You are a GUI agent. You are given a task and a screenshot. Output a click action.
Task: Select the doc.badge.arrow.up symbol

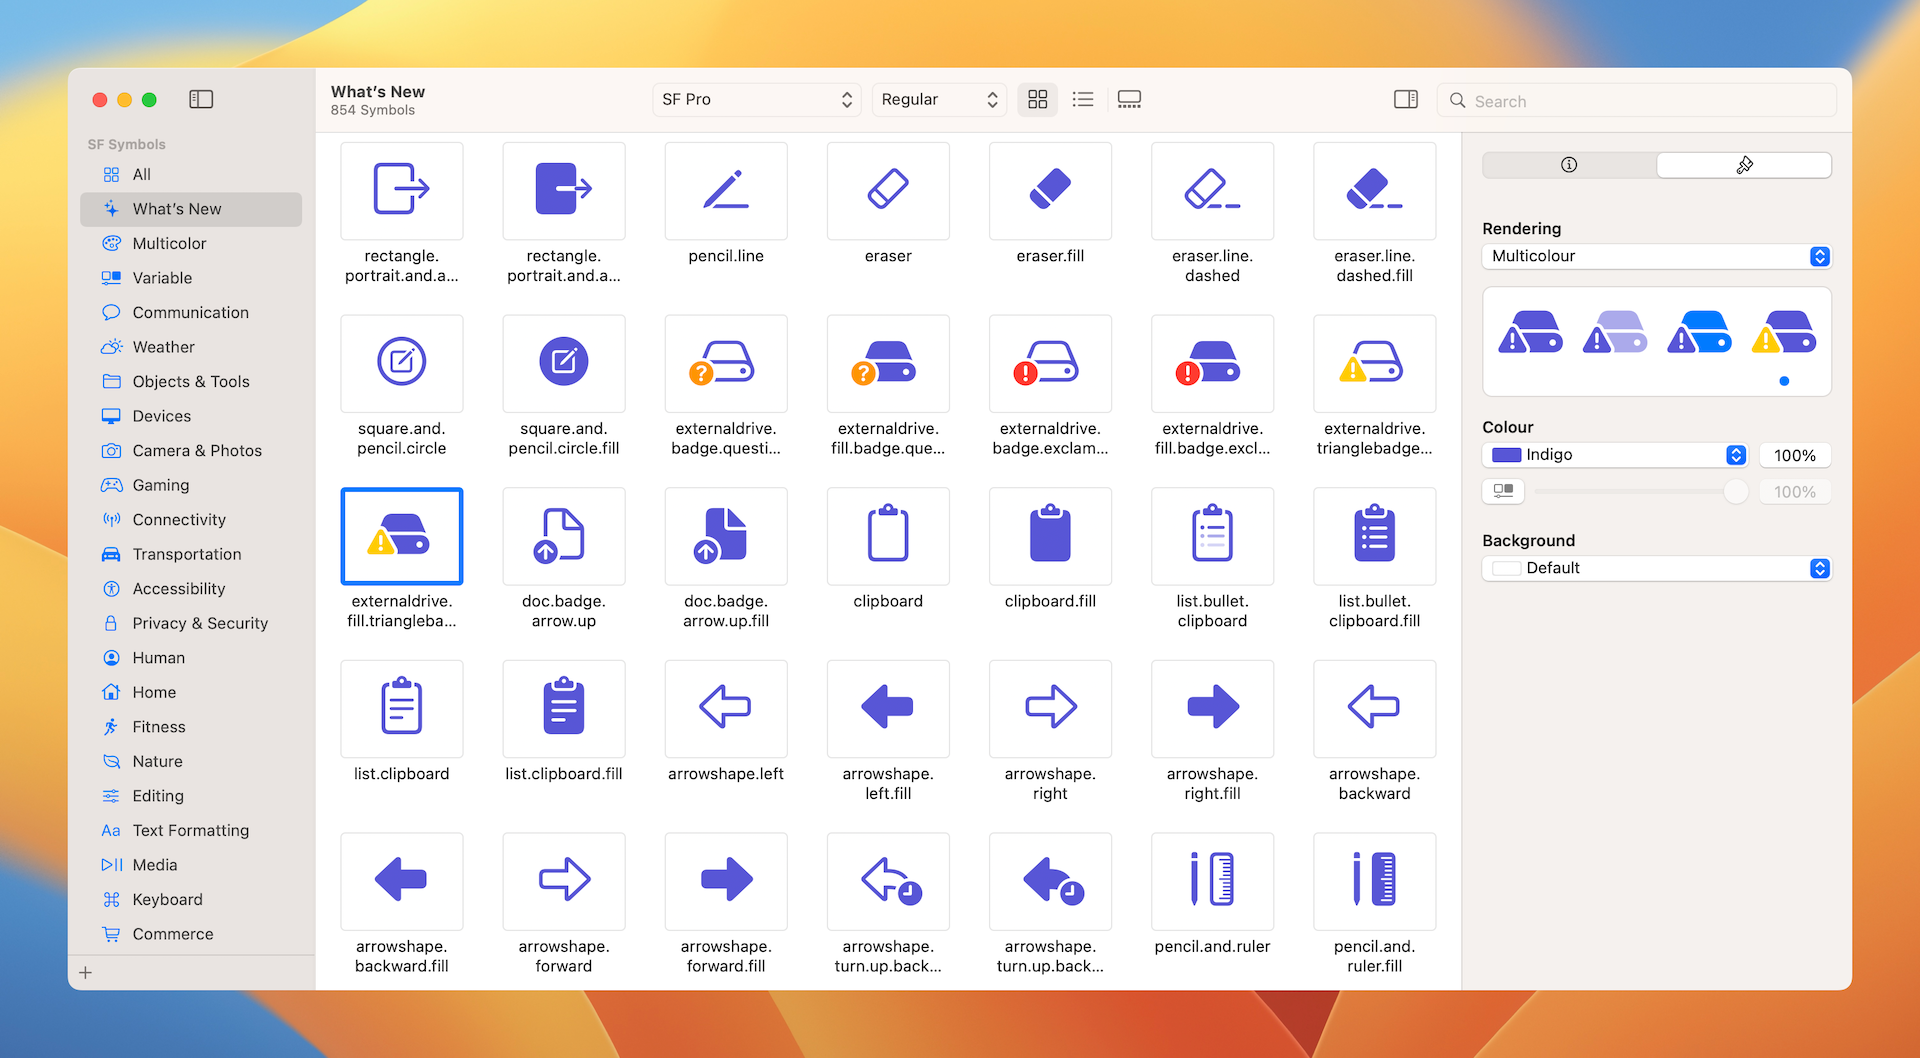point(563,535)
